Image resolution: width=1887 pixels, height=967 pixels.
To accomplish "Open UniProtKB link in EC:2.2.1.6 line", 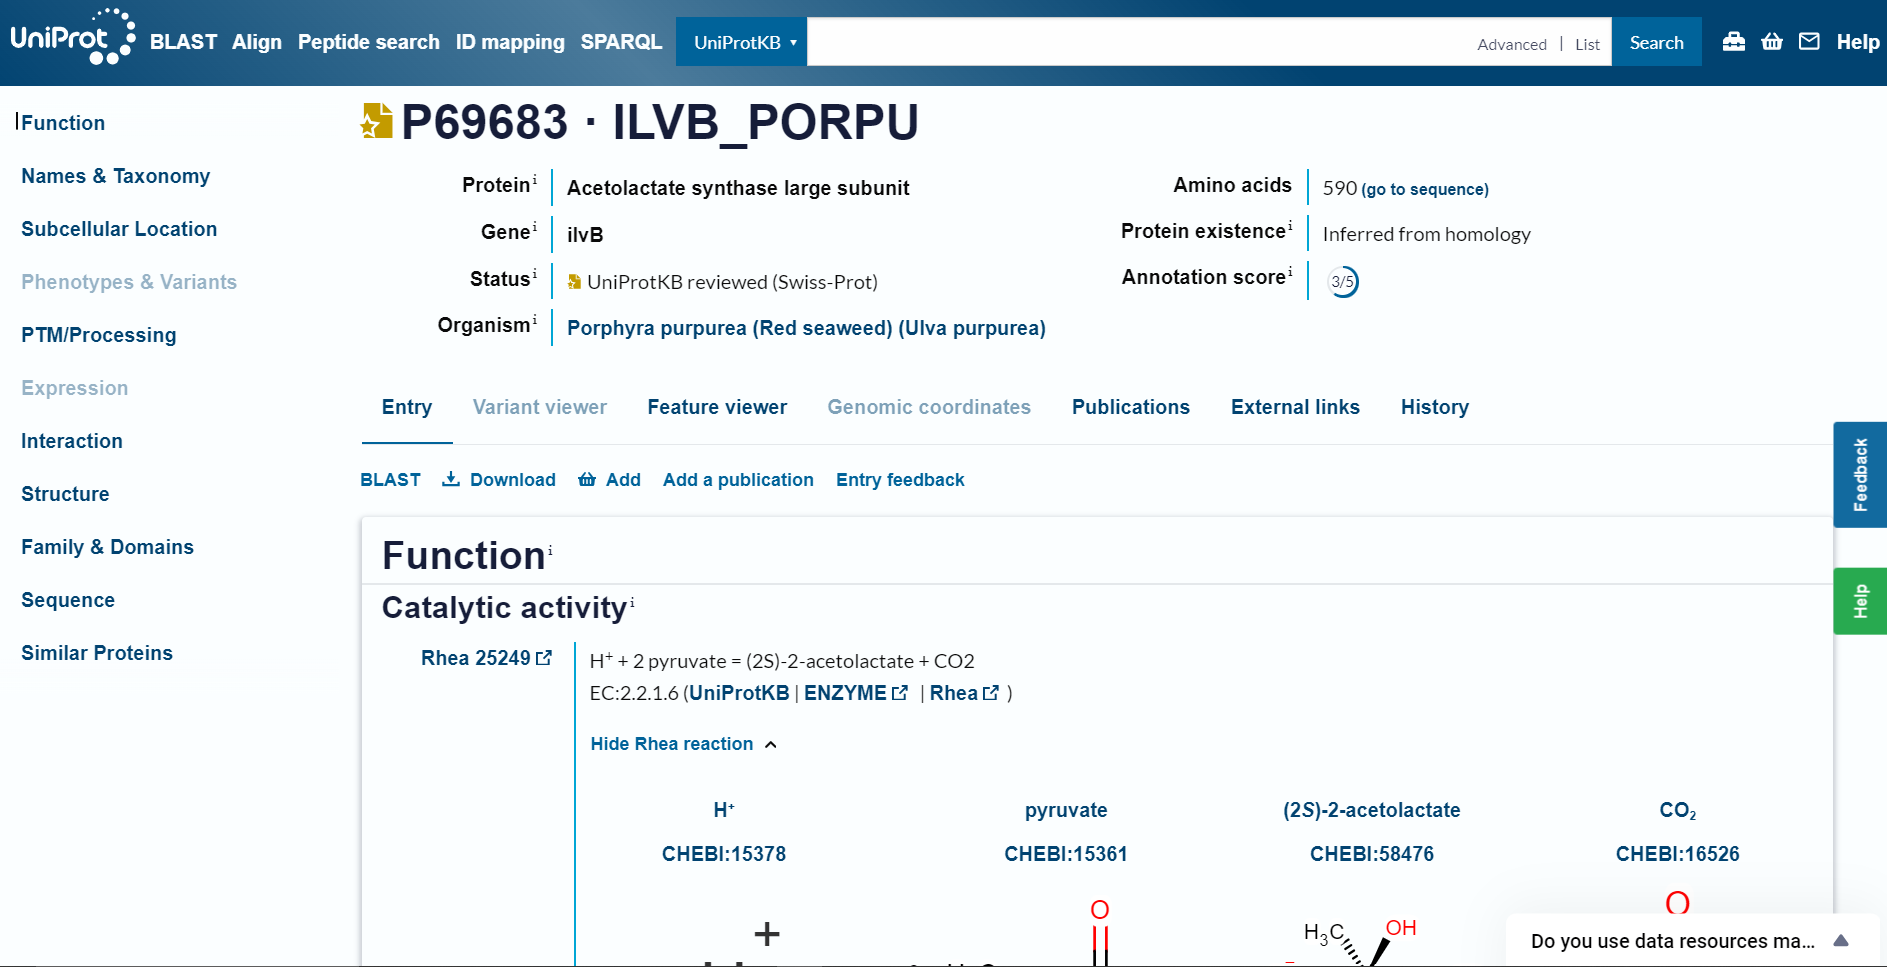I will tap(739, 693).
